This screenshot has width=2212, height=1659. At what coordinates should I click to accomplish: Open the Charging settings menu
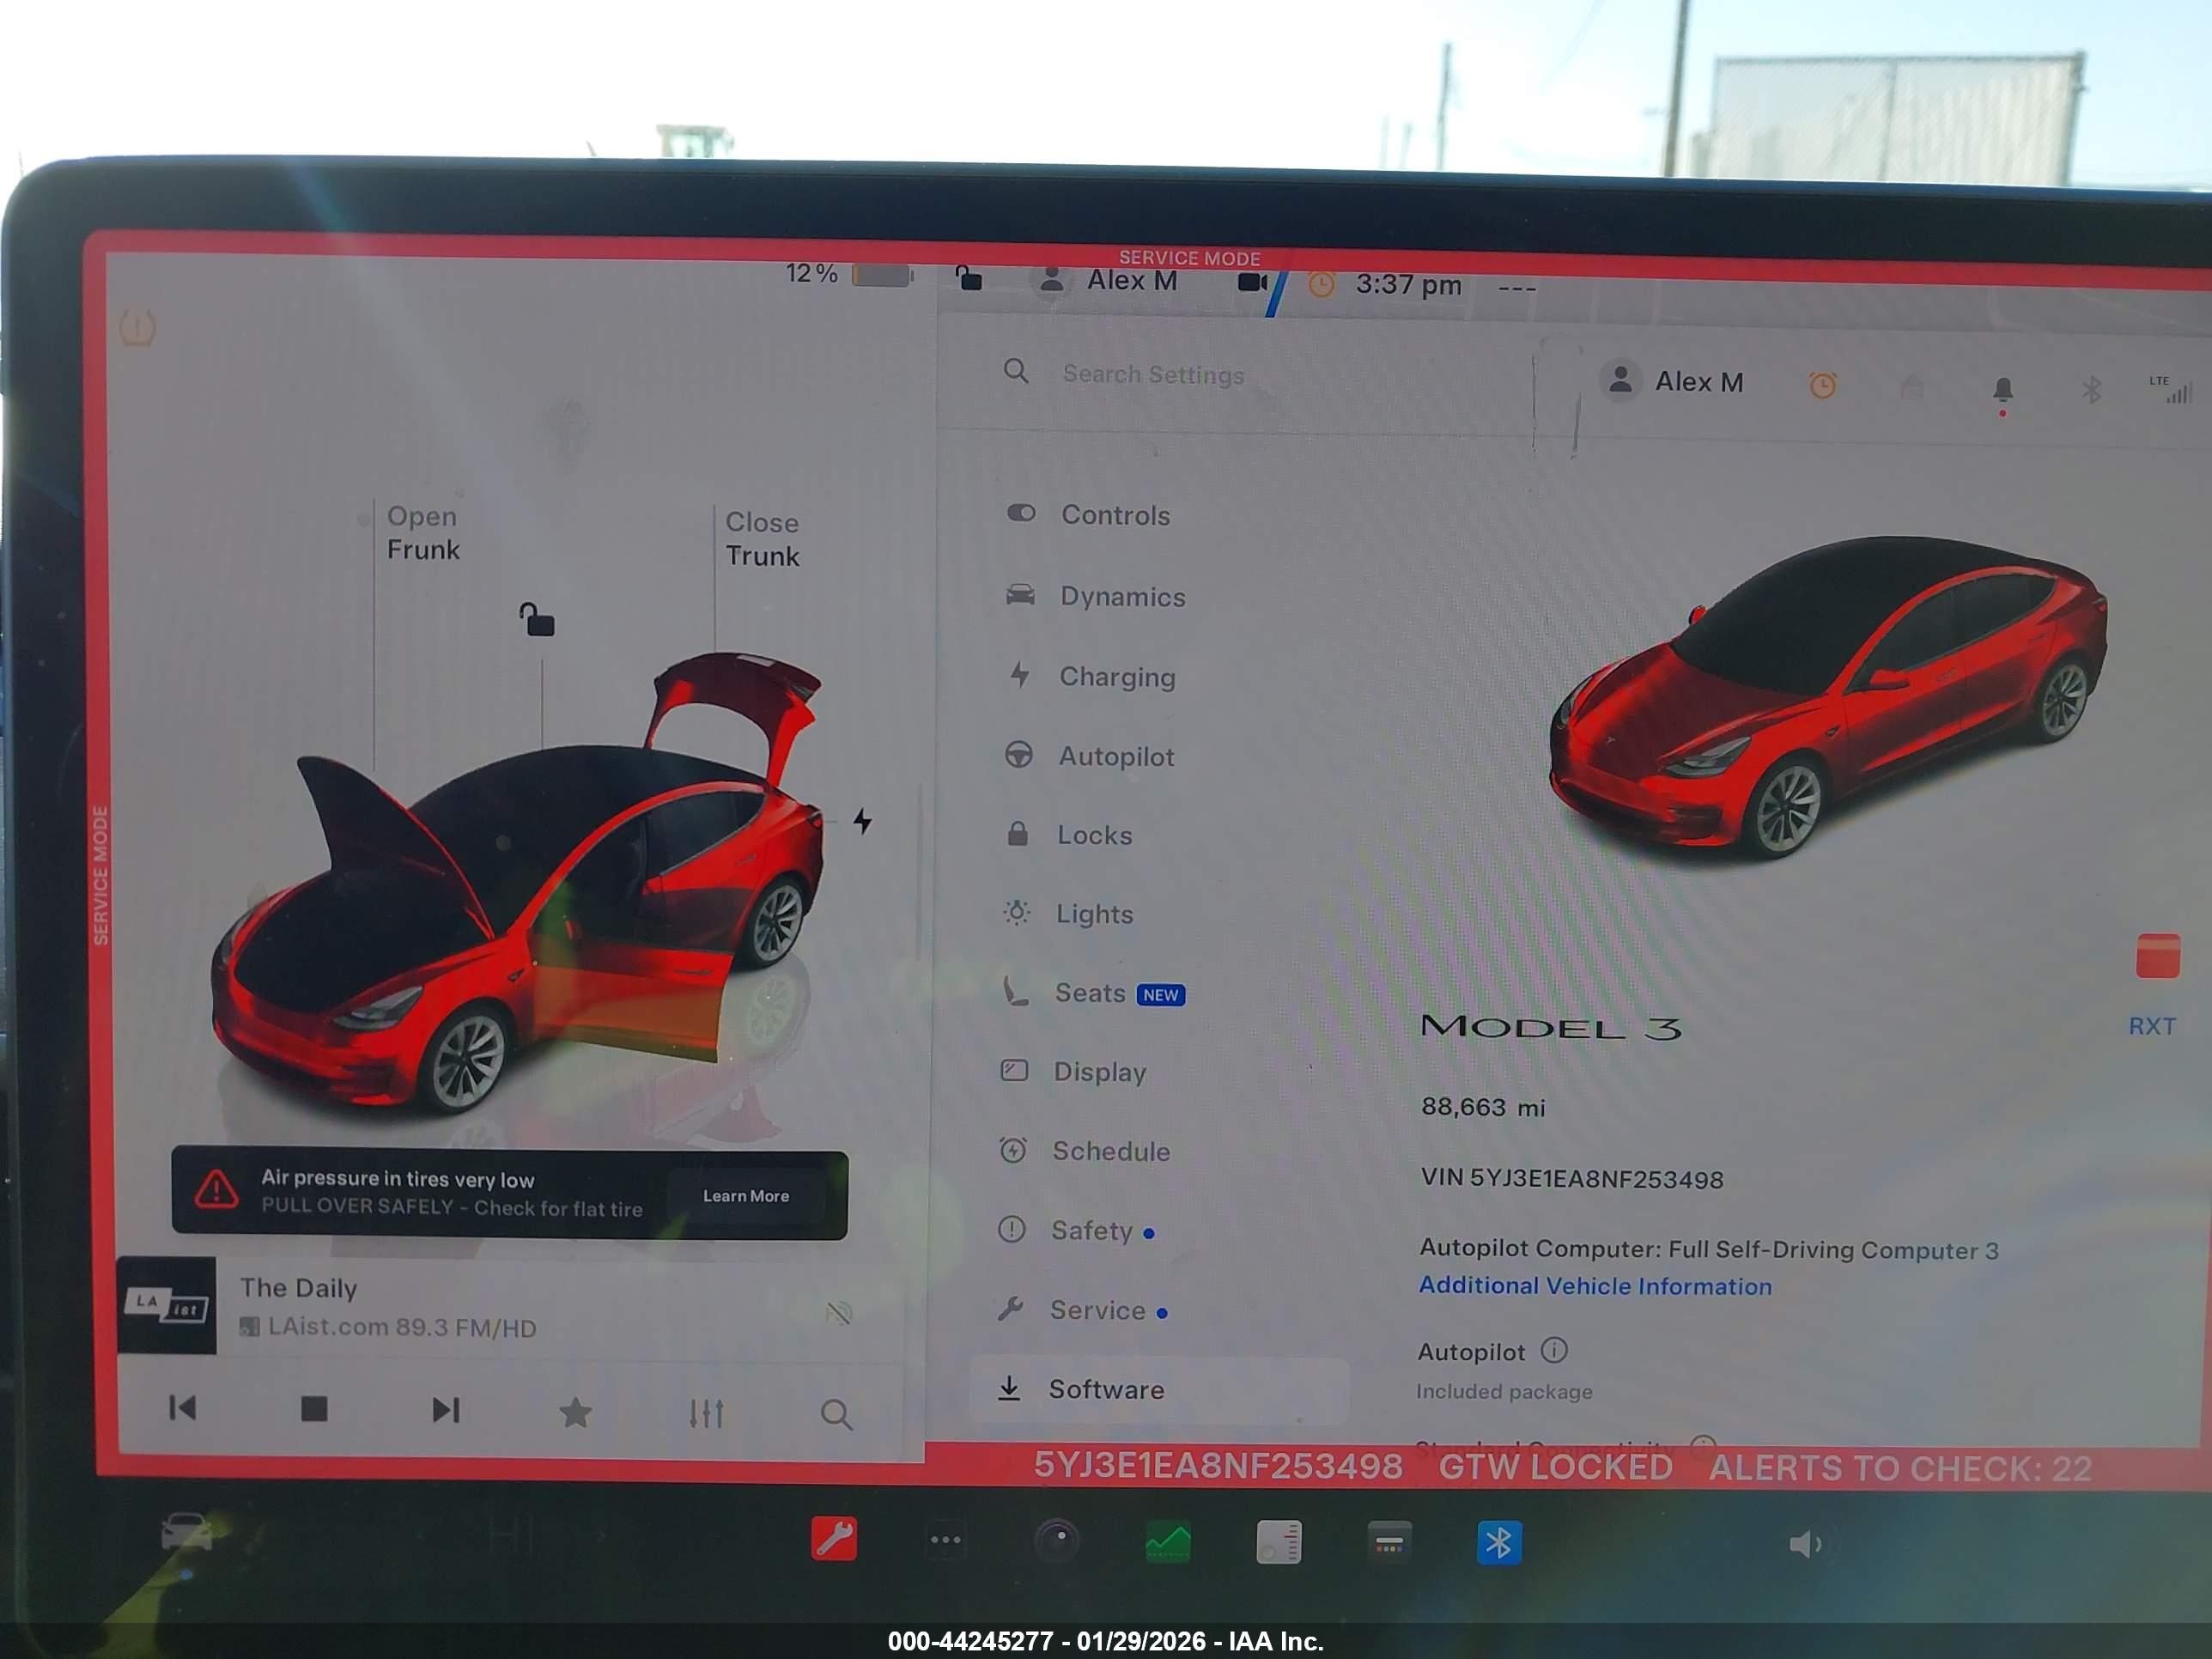(1092, 677)
